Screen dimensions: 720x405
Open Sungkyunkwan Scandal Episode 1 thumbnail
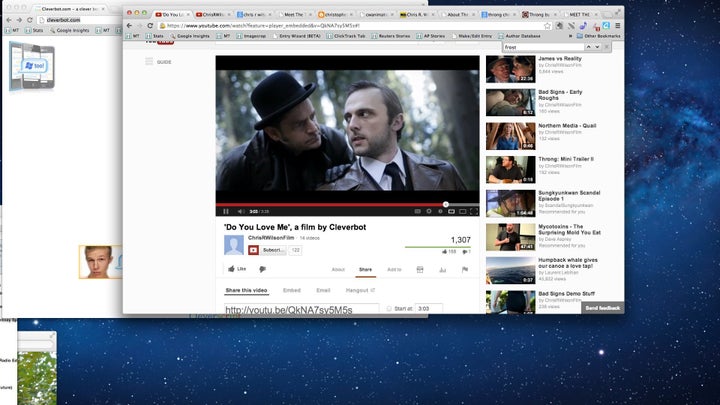(x=511, y=203)
